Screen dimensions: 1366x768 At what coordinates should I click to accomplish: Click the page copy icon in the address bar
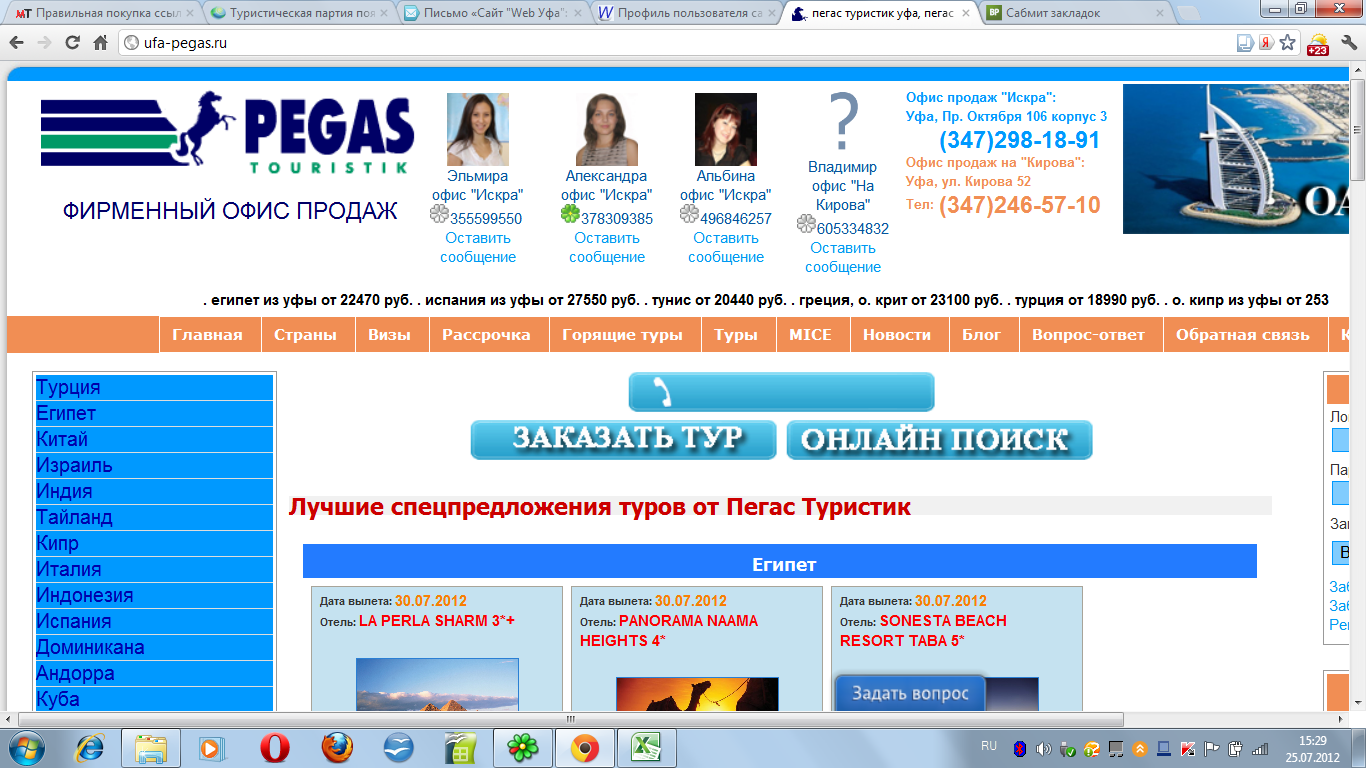click(1245, 43)
